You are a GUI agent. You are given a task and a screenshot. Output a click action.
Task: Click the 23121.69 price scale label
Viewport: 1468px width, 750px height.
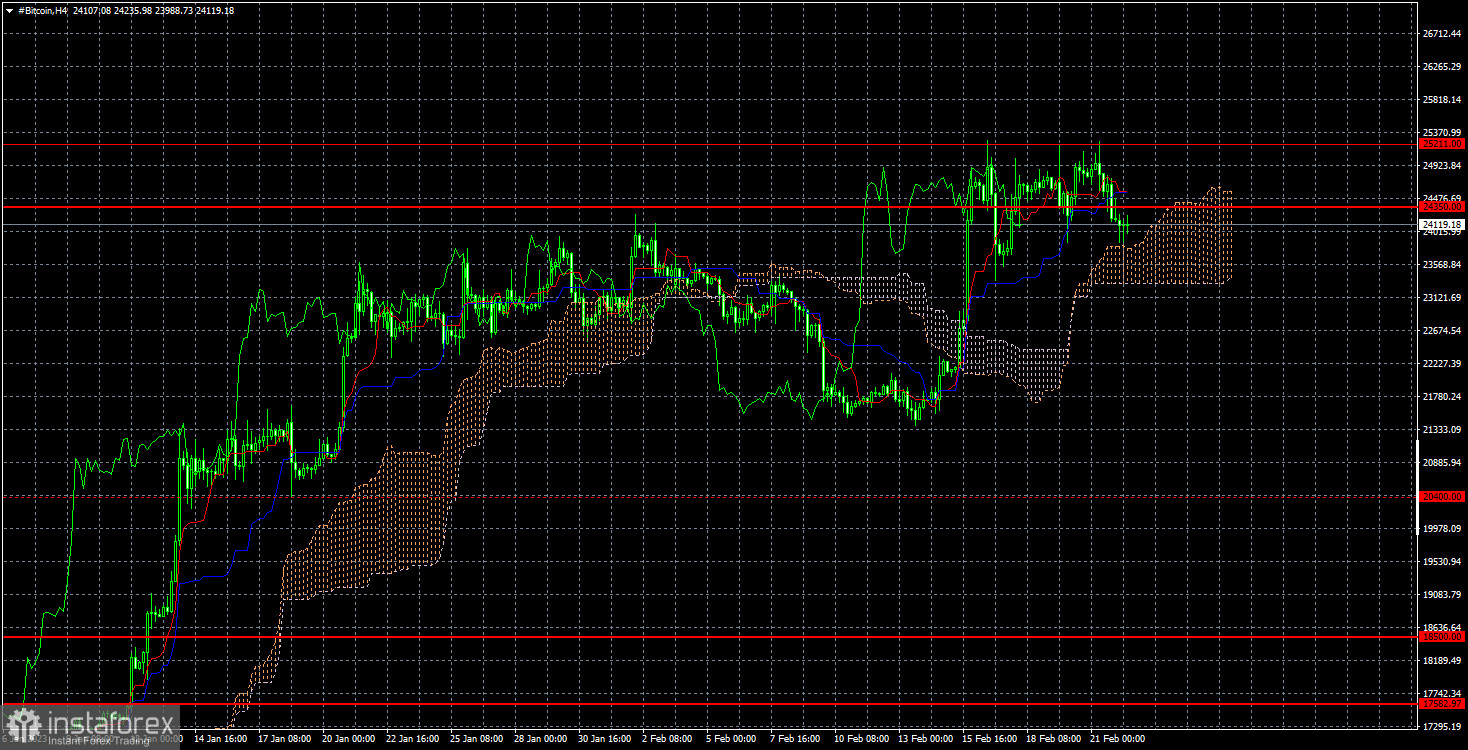1442,298
